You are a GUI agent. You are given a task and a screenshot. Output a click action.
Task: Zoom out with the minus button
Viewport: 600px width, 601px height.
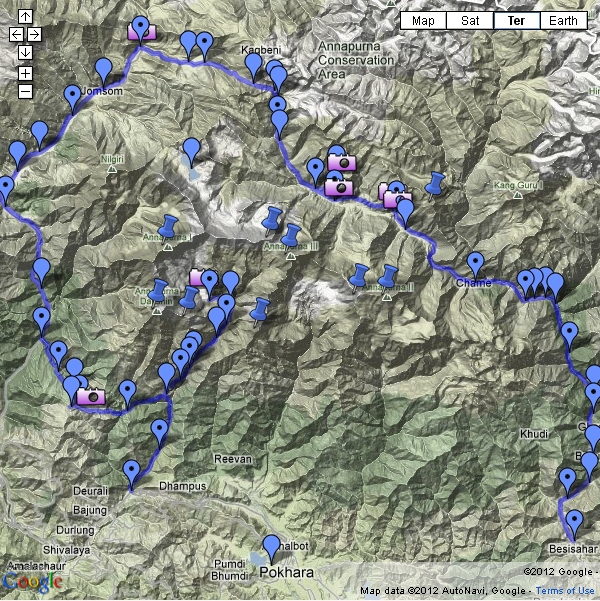pos(25,91)
